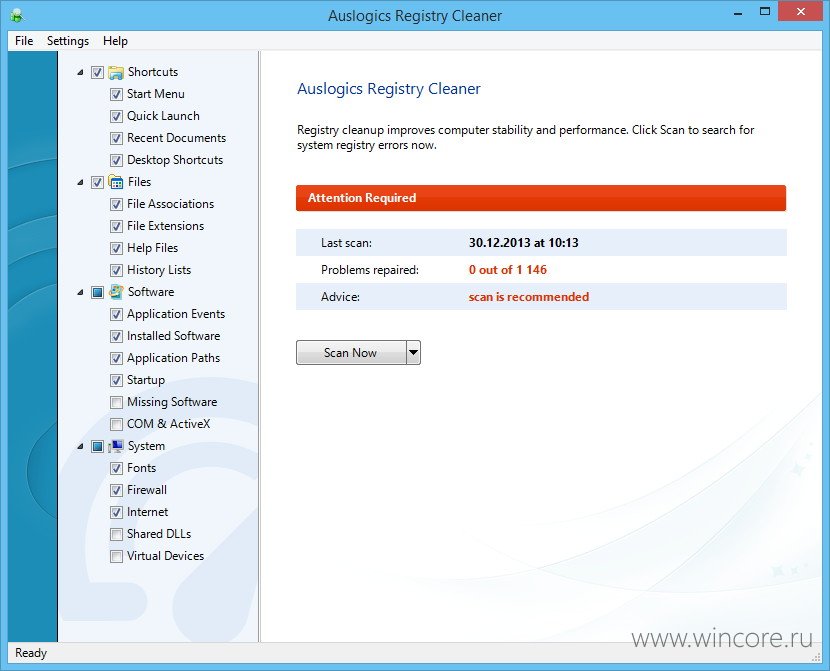Click the Shared DLLs label
Screen dimensions: 830x671
click(159, 534)
